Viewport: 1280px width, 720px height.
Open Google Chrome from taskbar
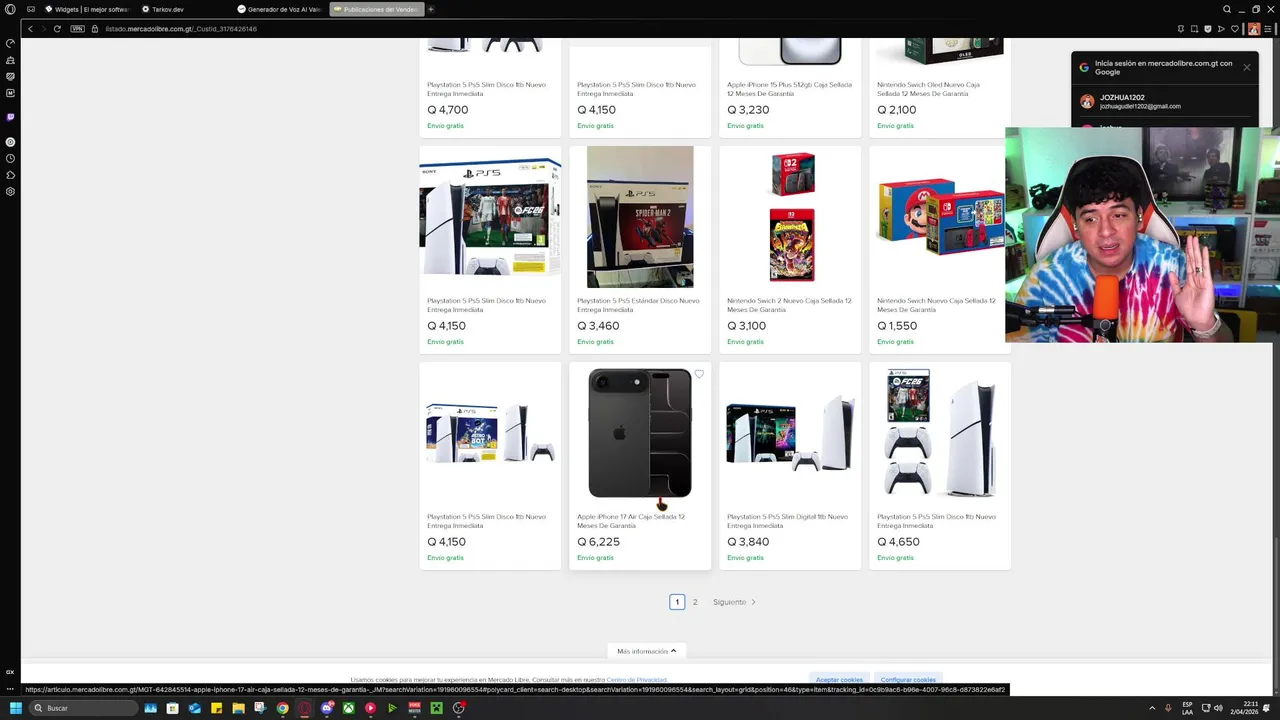[283, 708]
